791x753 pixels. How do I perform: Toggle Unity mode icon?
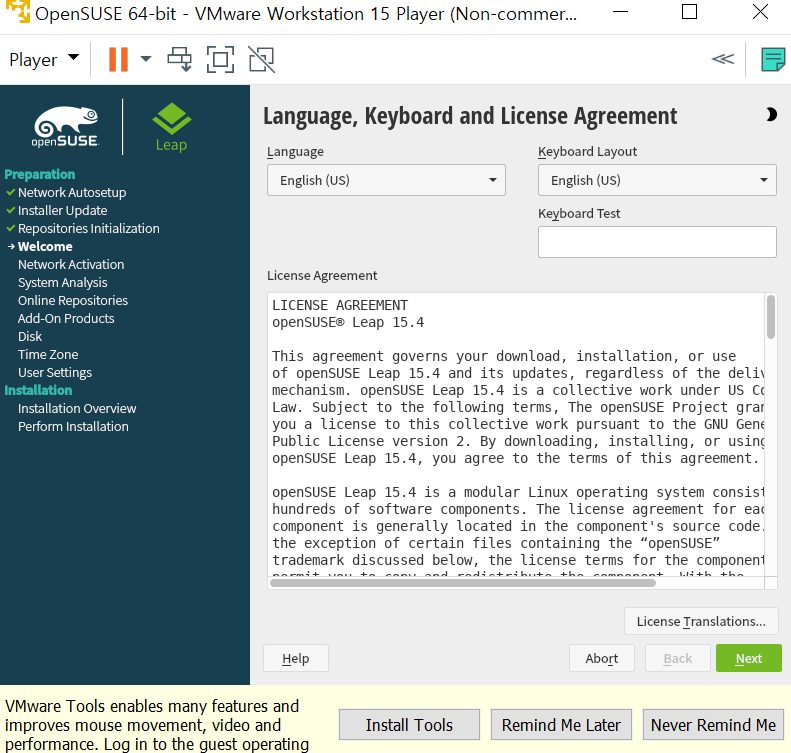(x=262, y=60)
